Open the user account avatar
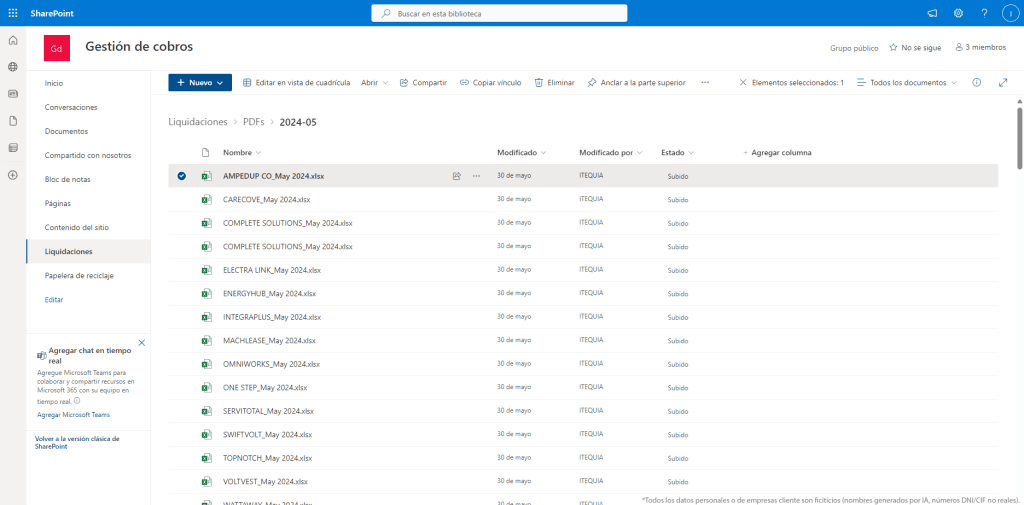This screenshot has width=1024, height=505. coord(1010,13)
